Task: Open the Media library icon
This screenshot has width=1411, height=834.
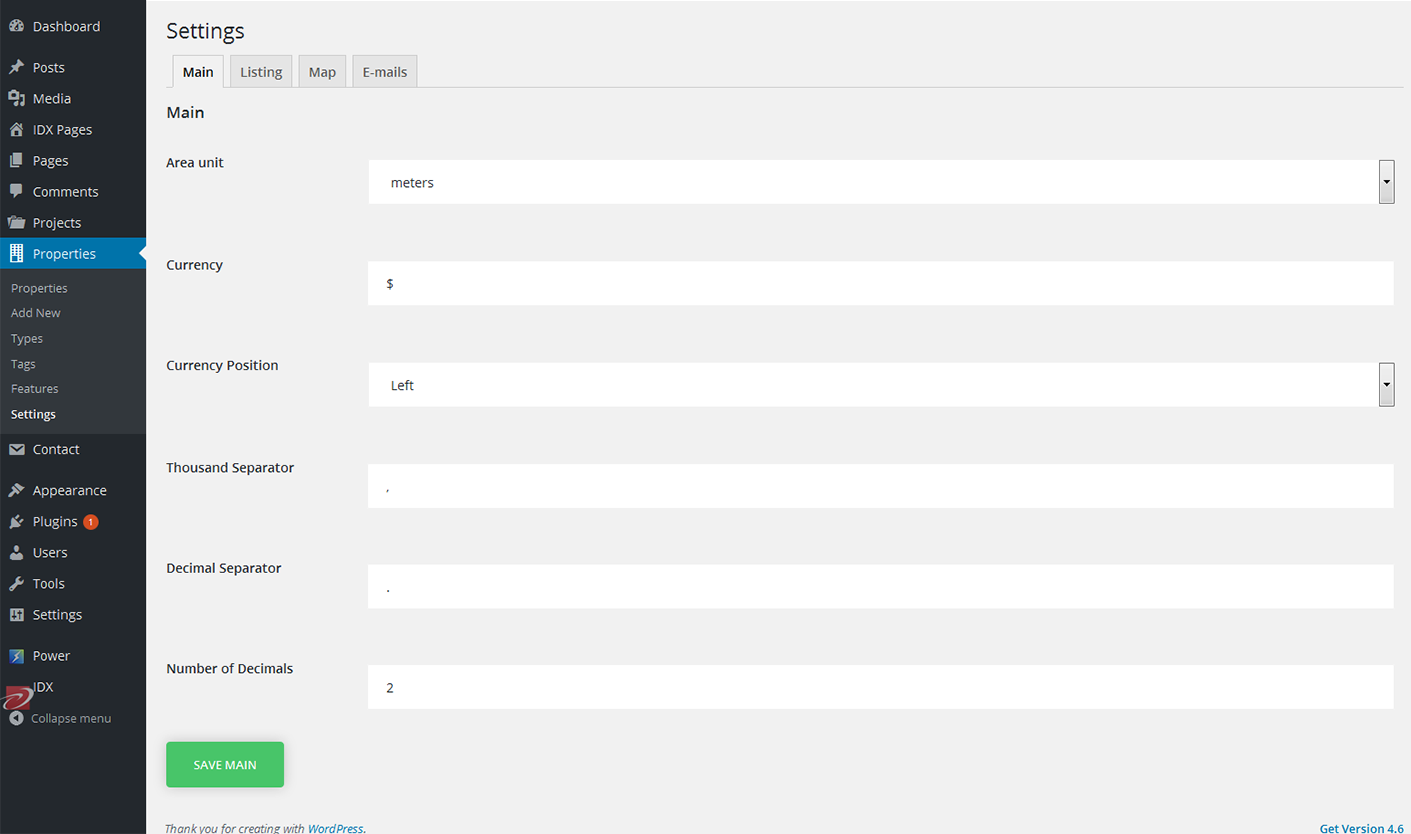Action: (17, 98)
